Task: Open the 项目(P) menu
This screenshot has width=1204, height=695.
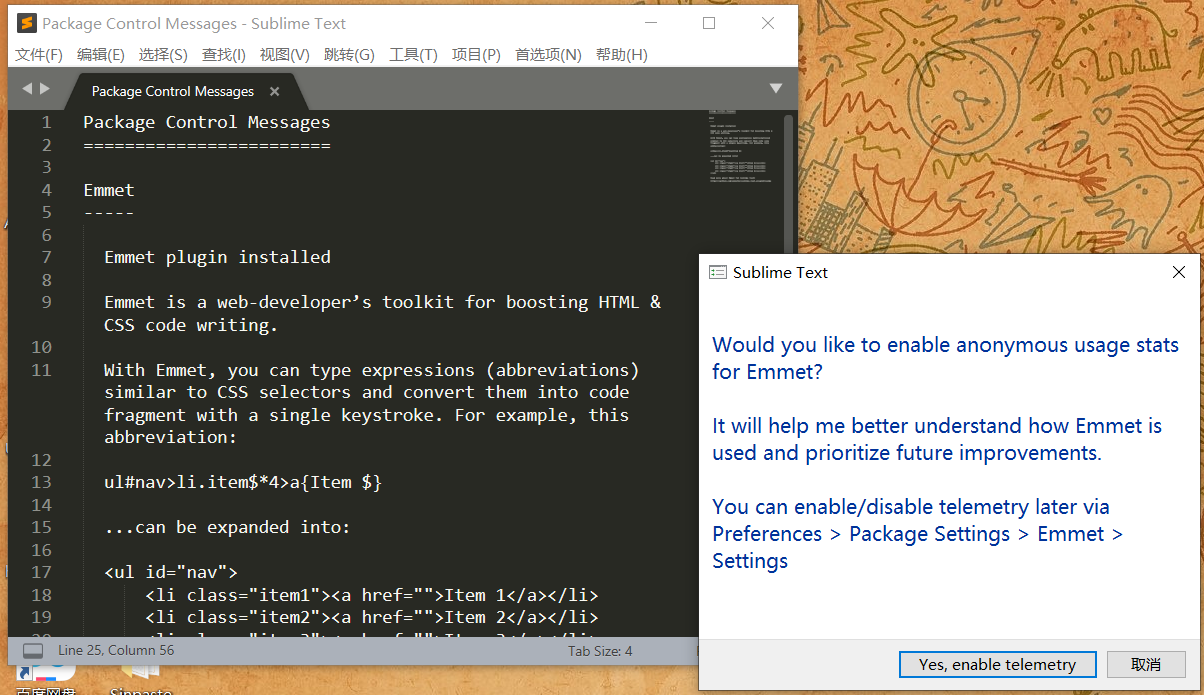Action: [476, 55]
